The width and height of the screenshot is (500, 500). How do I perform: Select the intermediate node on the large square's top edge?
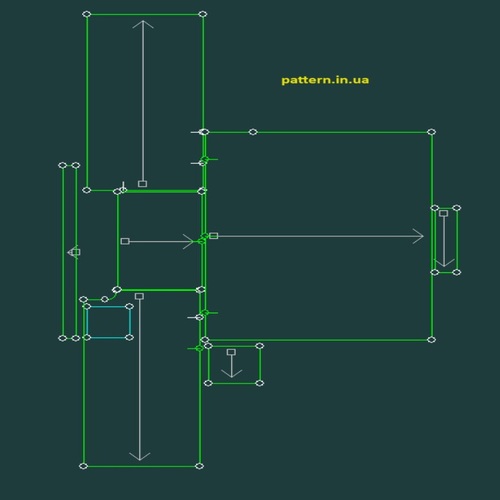pos(253,132)
